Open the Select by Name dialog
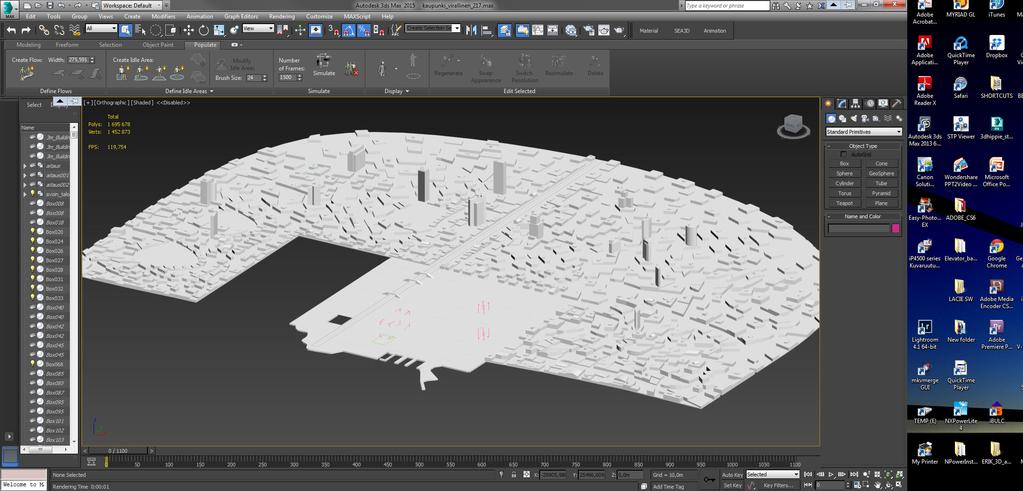Image resolution: width=1023 pixels, height=491 pixels. (x=140, y=30)
